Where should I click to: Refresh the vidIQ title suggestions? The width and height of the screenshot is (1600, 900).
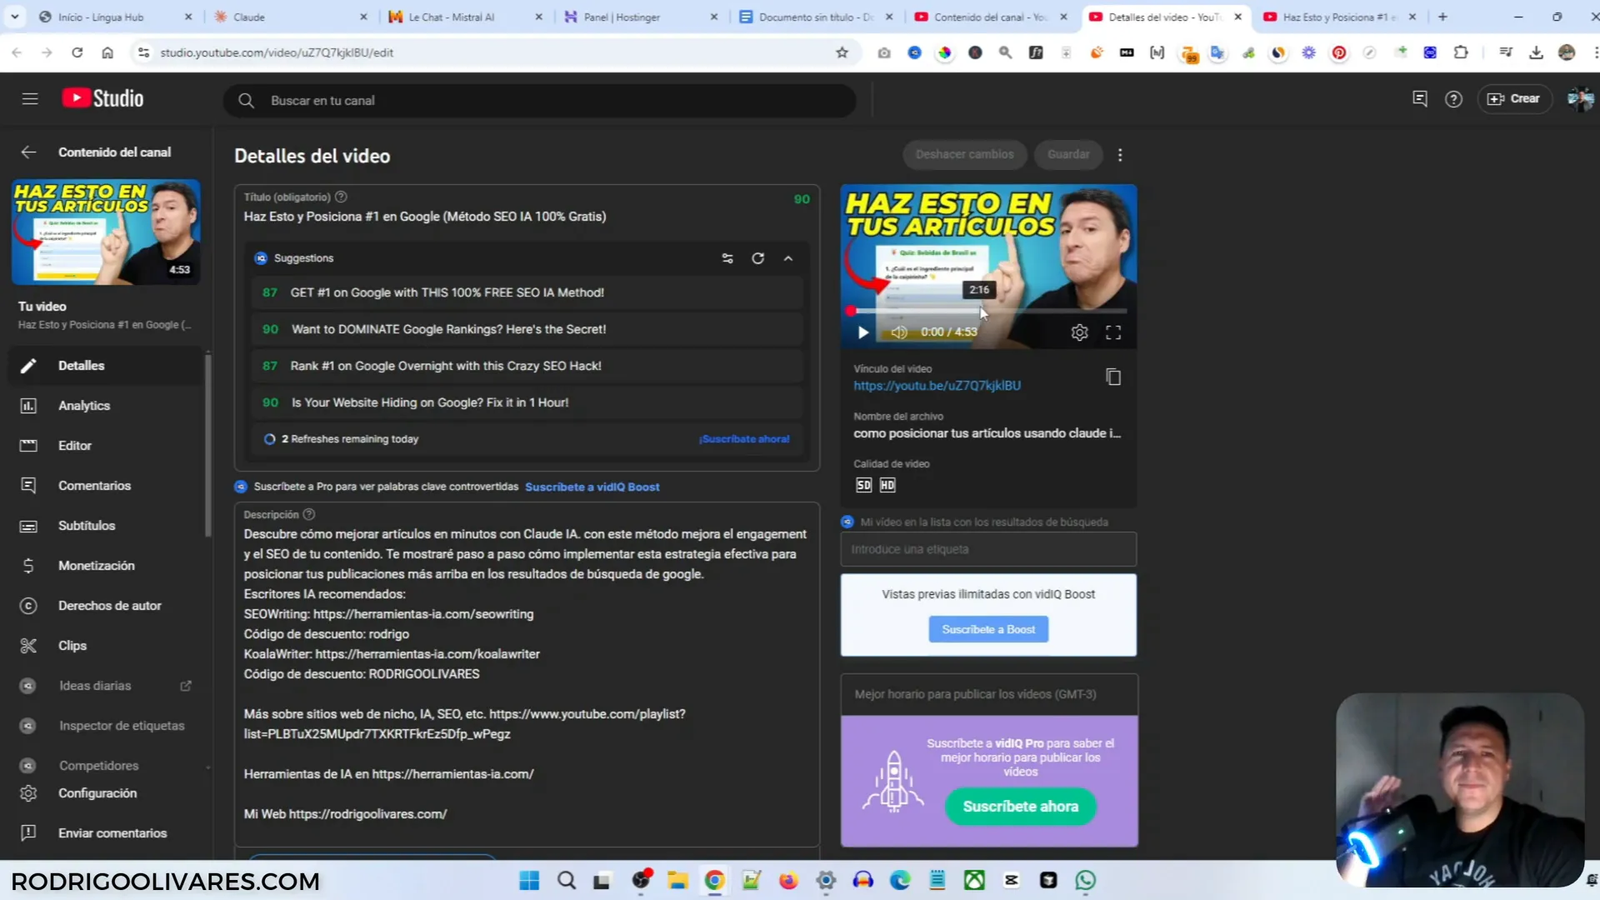tap(758, 258)
